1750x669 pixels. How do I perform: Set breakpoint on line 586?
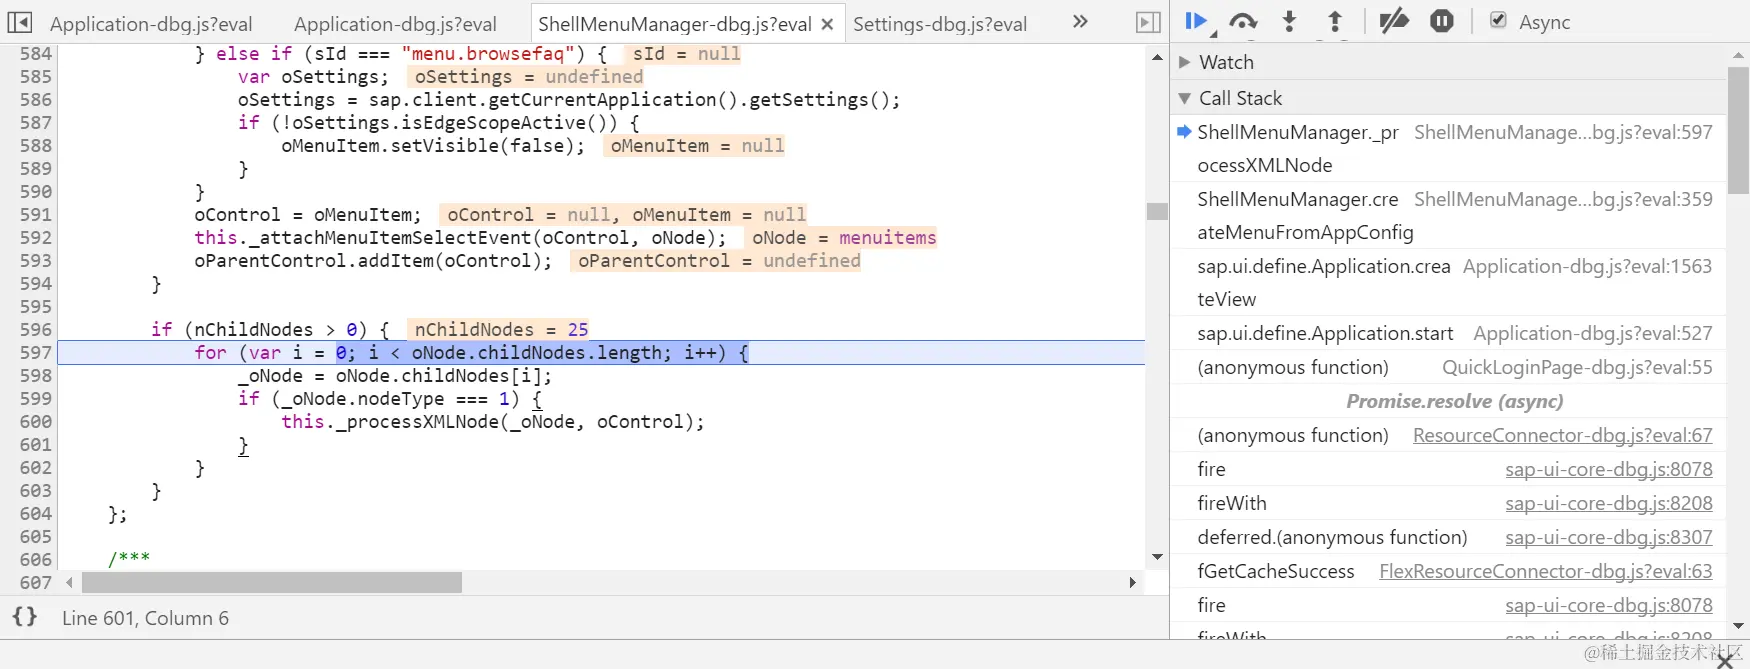[x=35, y=99]
